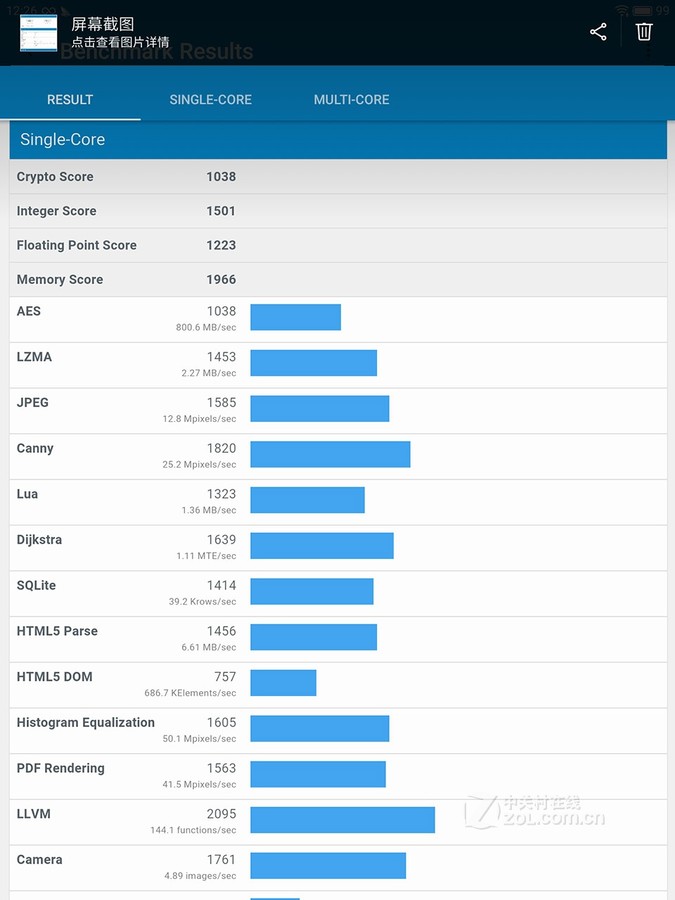The image size is (675, 900).
Task: Tap 点击查看图片详情 to view image details
Action: (x=120, y=43)
